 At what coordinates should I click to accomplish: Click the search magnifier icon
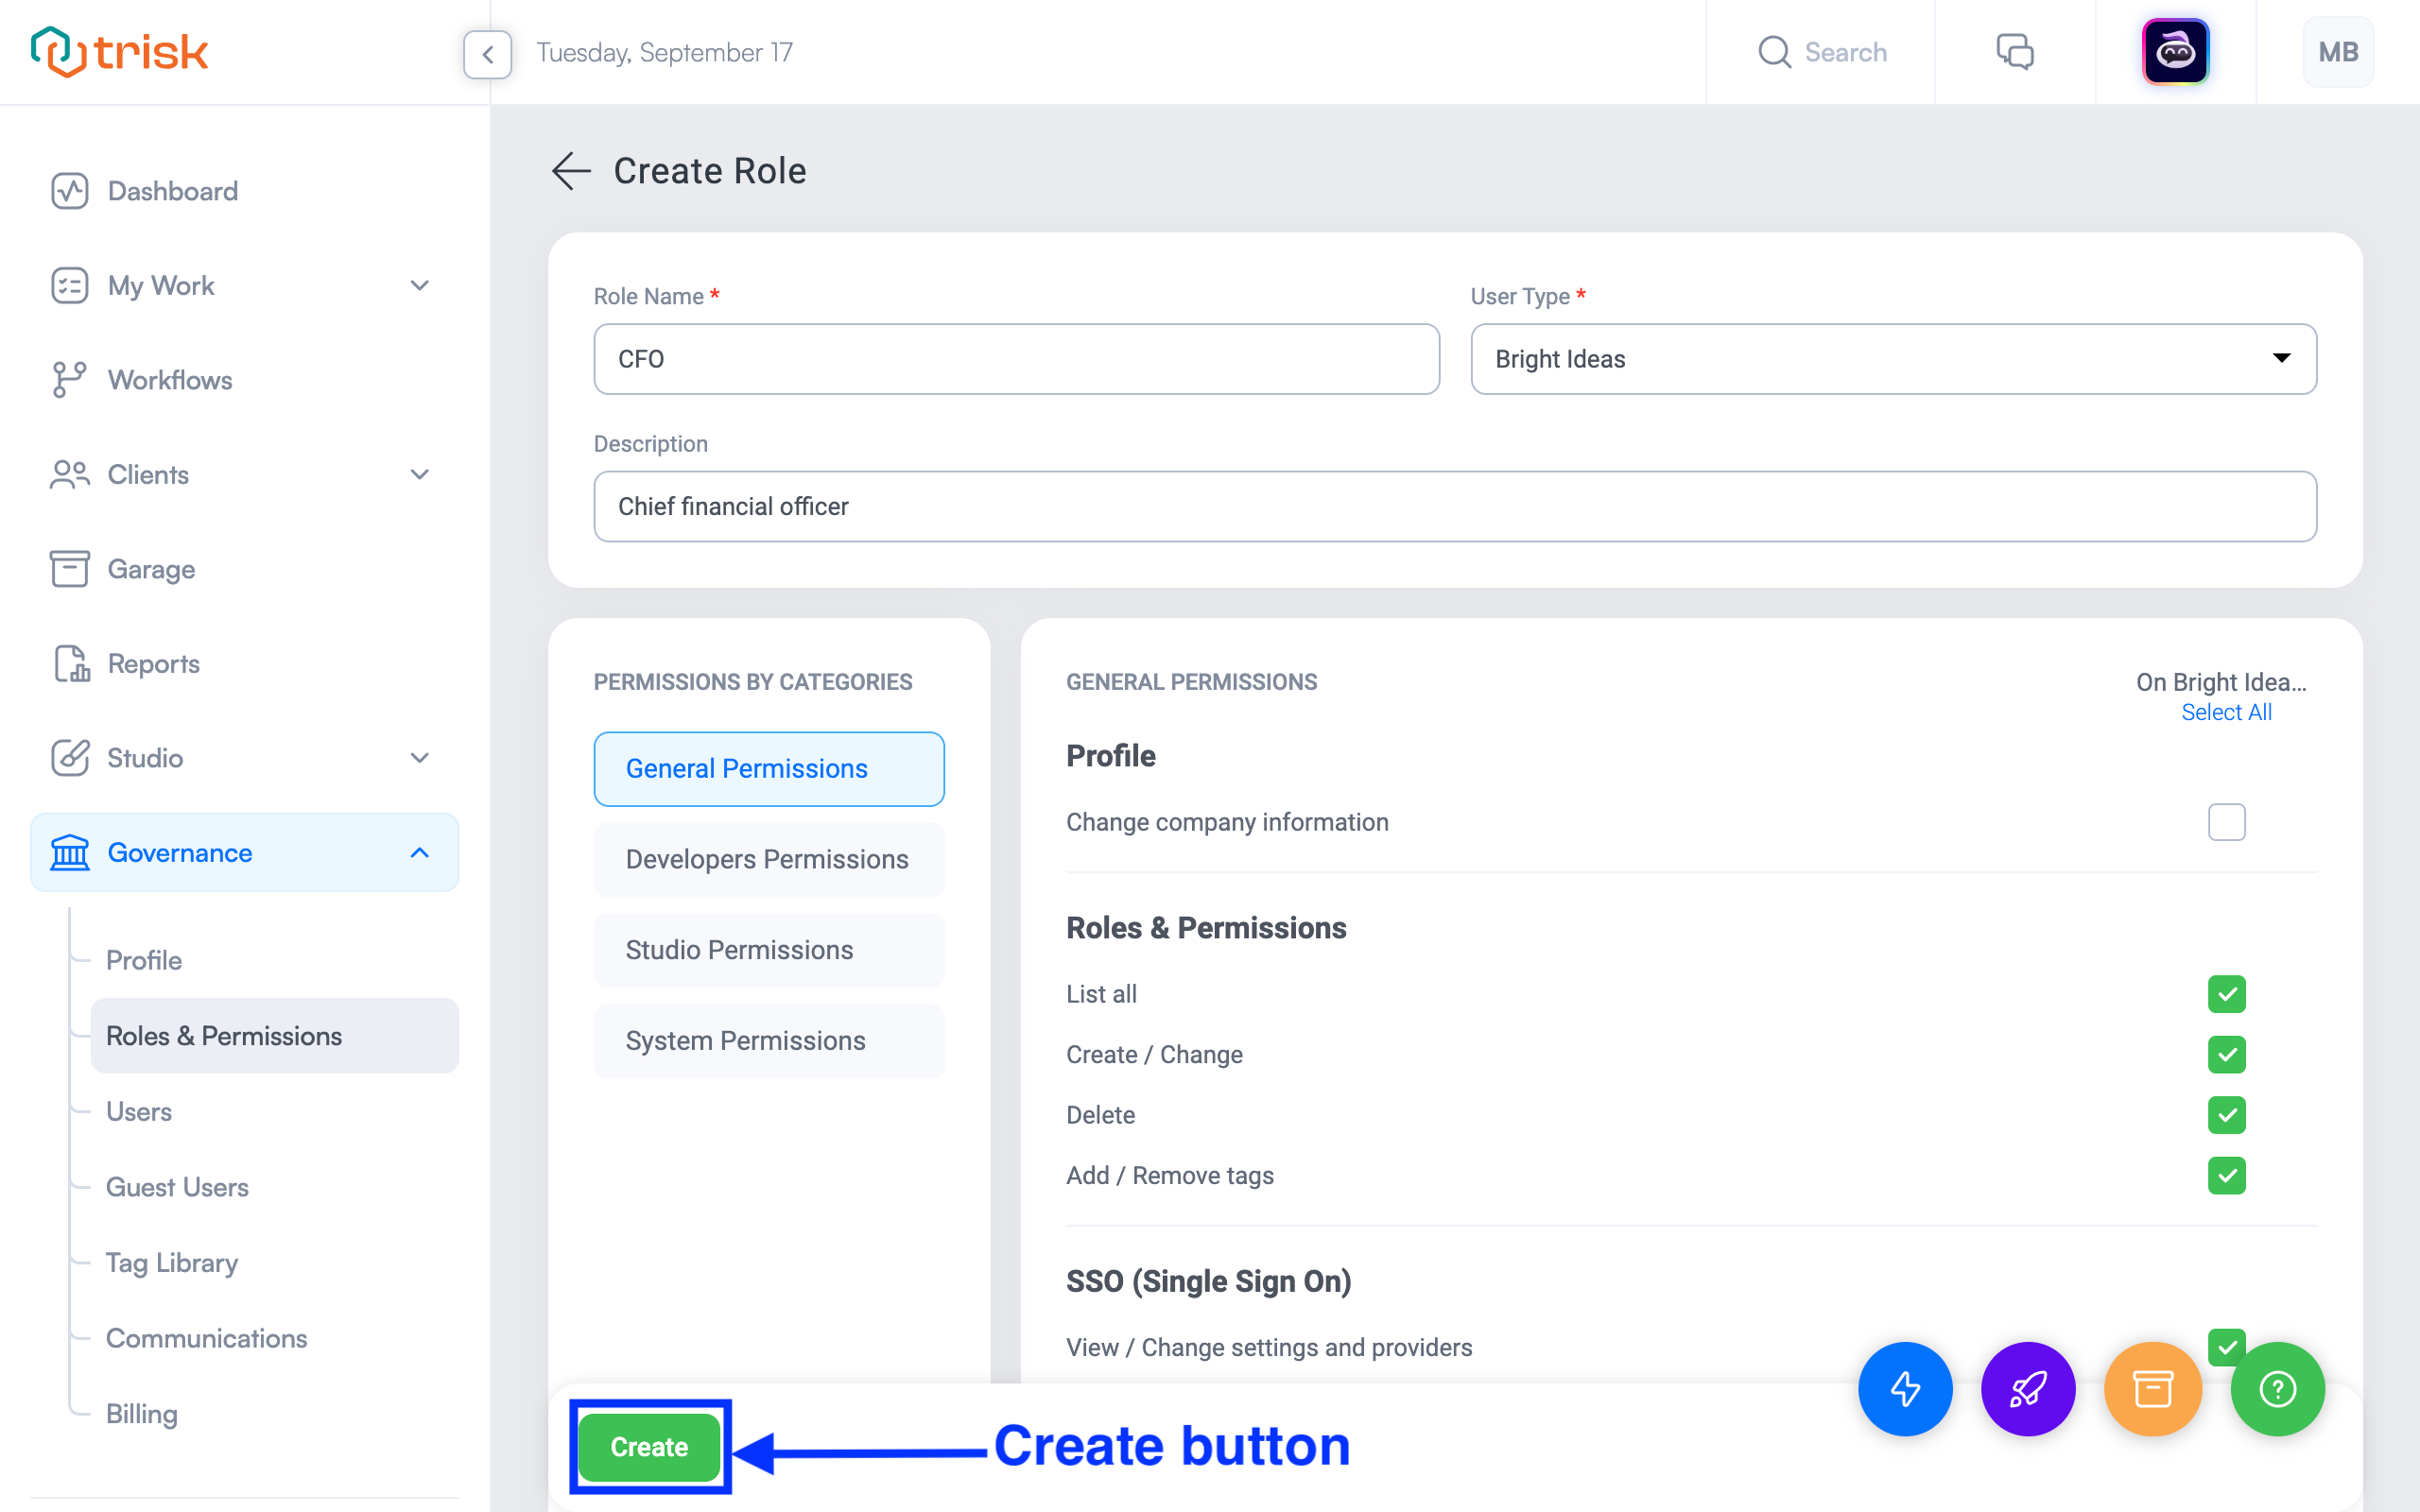(1773, 52)
